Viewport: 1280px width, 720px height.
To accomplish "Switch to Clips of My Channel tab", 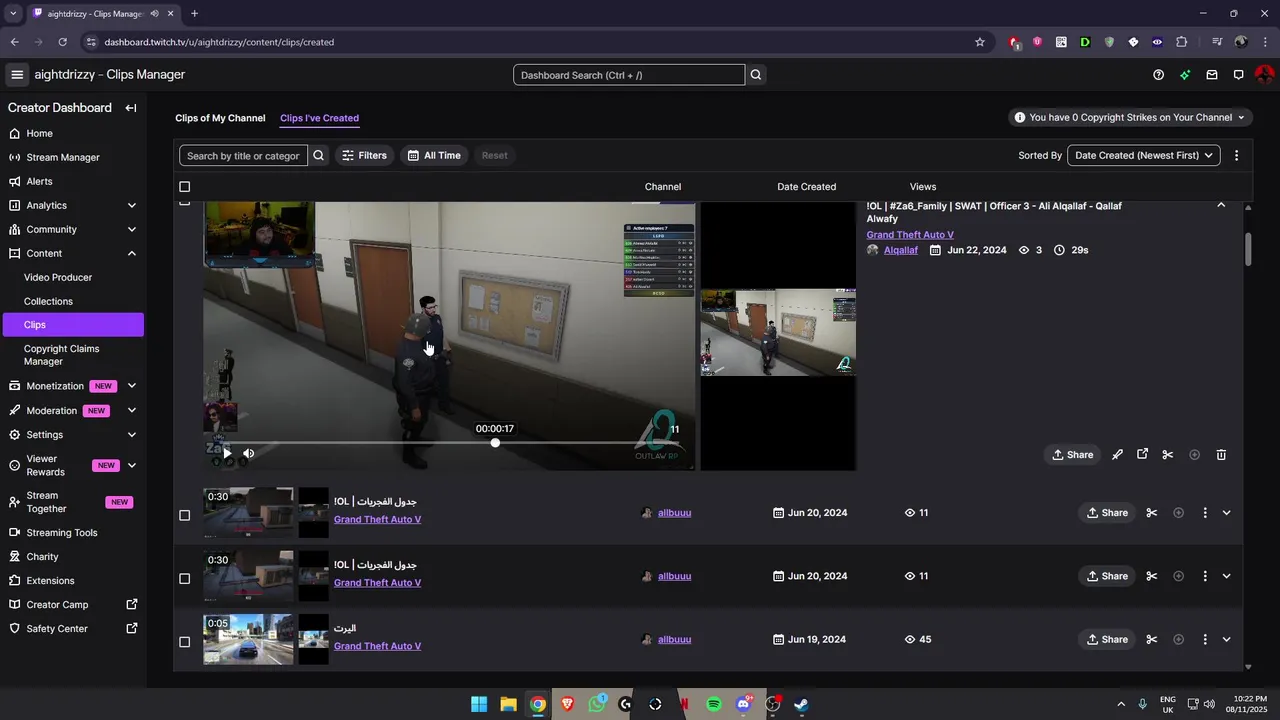I will 220,118.
